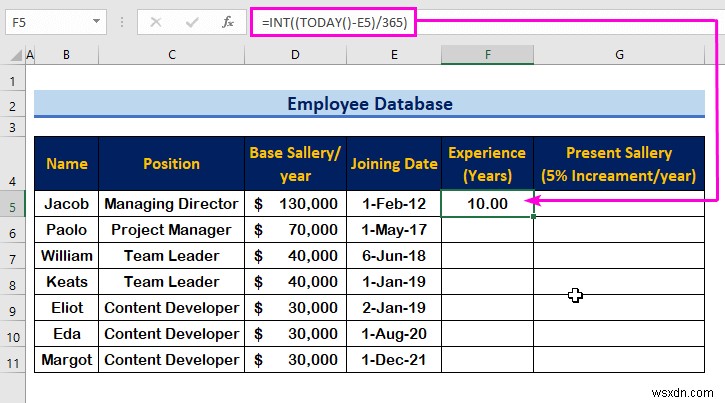Image resolution: width=725 pixels, height=403 pixels.
Task: Click the Select All corner triangle
Action: [17, 55]
